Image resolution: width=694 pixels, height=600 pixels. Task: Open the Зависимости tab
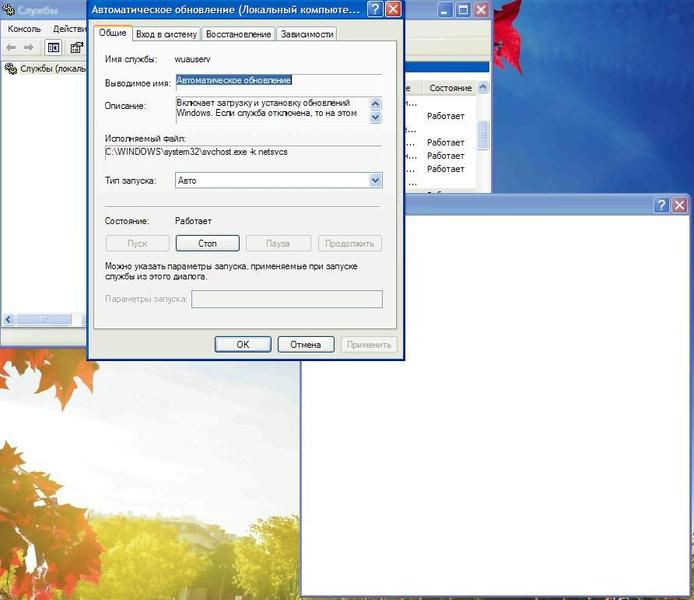(x=307, y=34)
